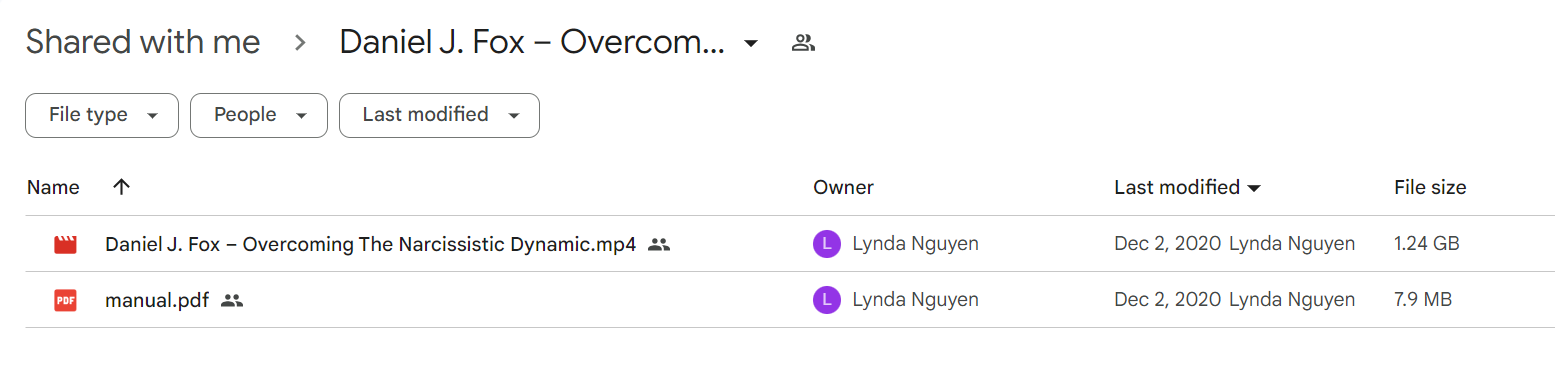Click the shared icon beside the mp4 filename
Screen dimensions: 1555x392
coord(659,244)
